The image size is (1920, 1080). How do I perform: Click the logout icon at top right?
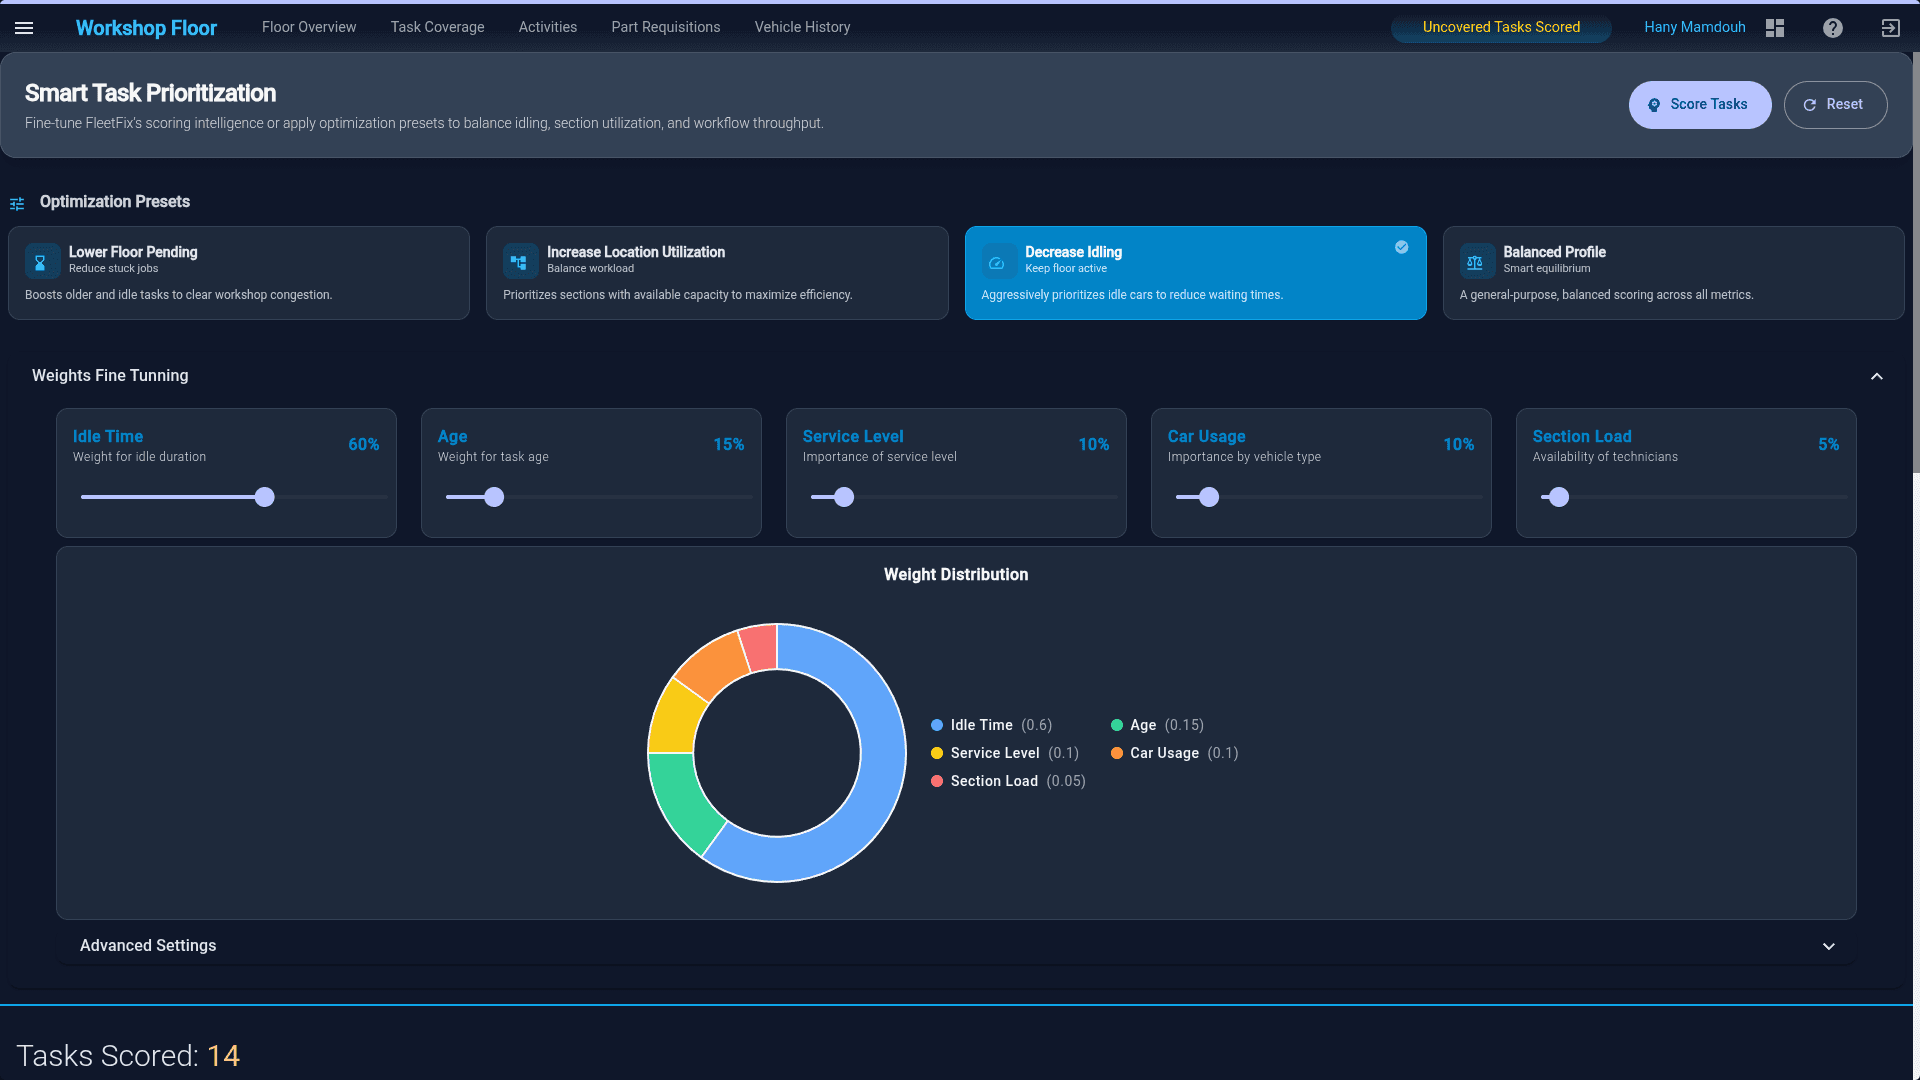point(1890,28)
